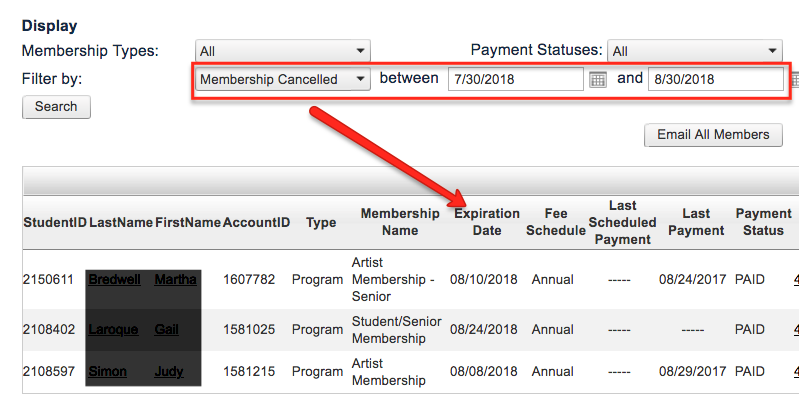799x409 pixels.
Task: Open the Bredwell last name link
Action: point(116,280)
